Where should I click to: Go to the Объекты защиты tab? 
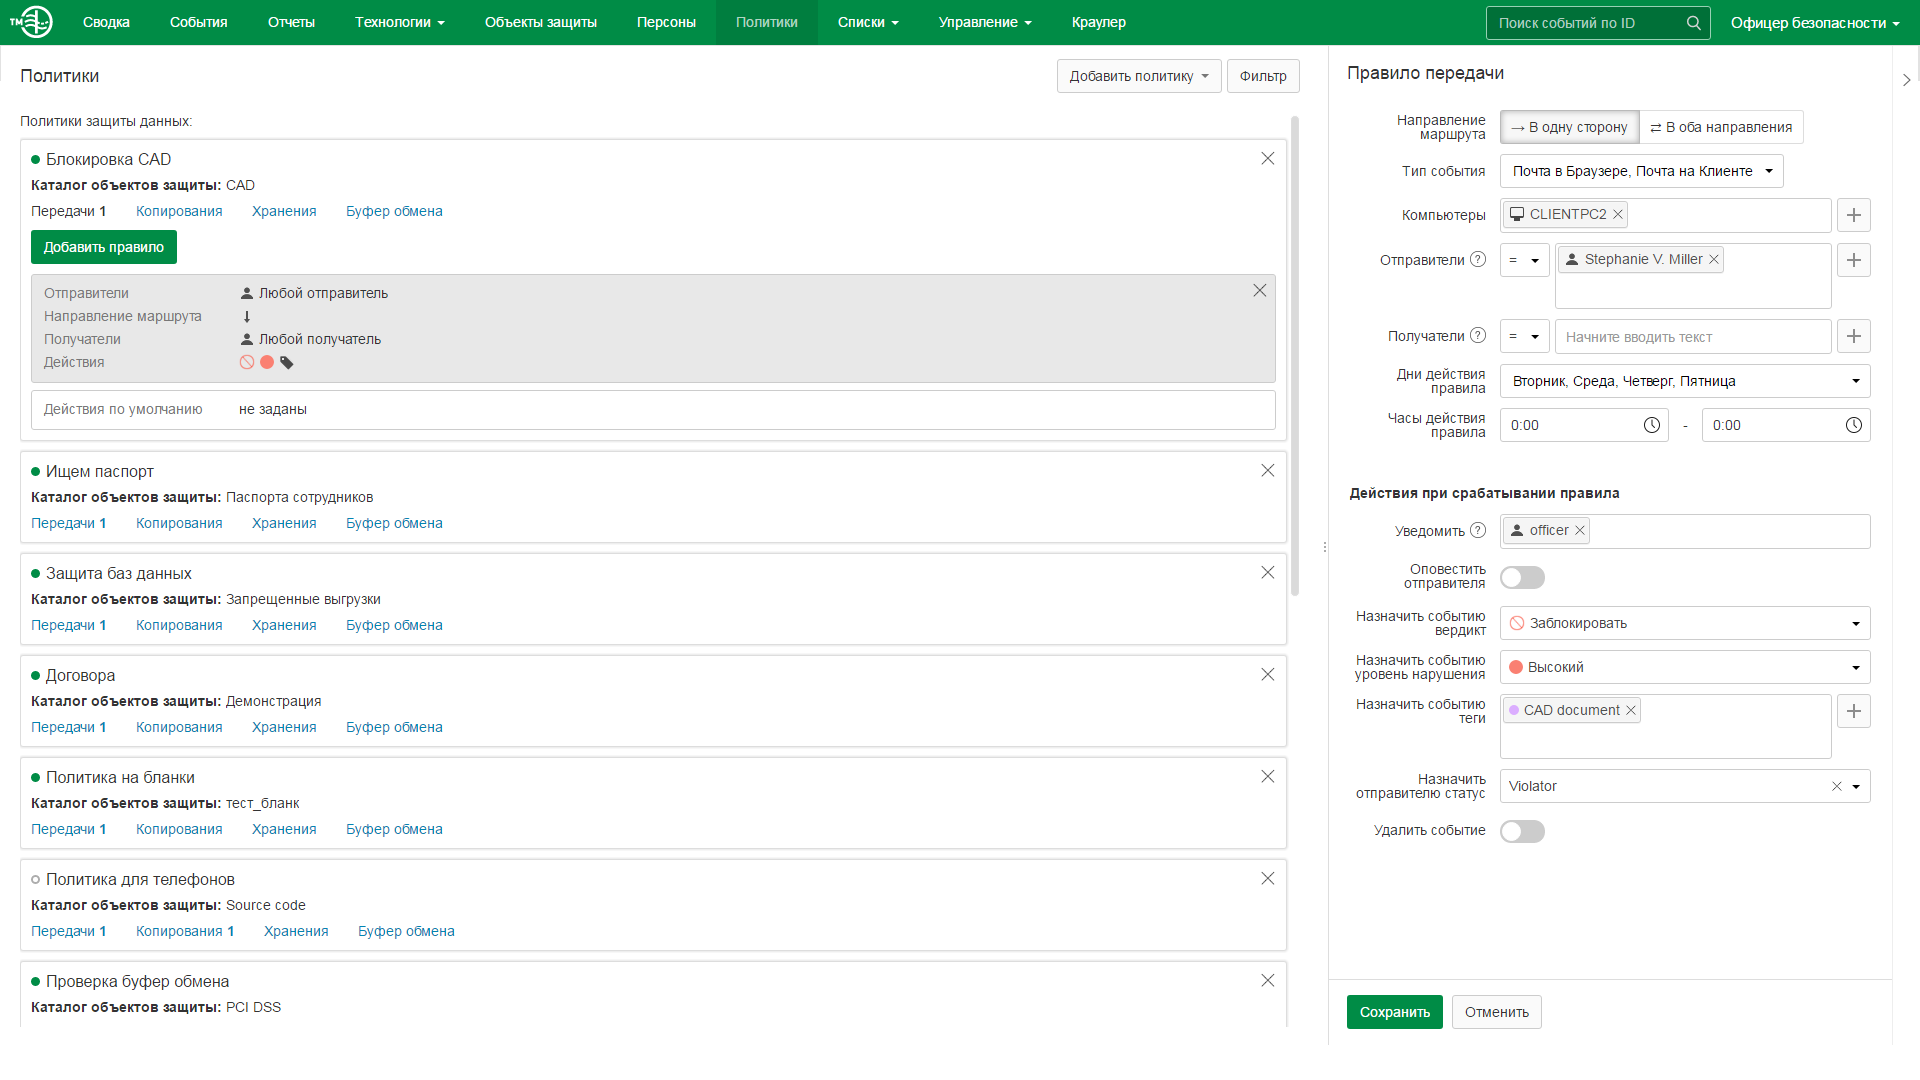click(540, 22)
